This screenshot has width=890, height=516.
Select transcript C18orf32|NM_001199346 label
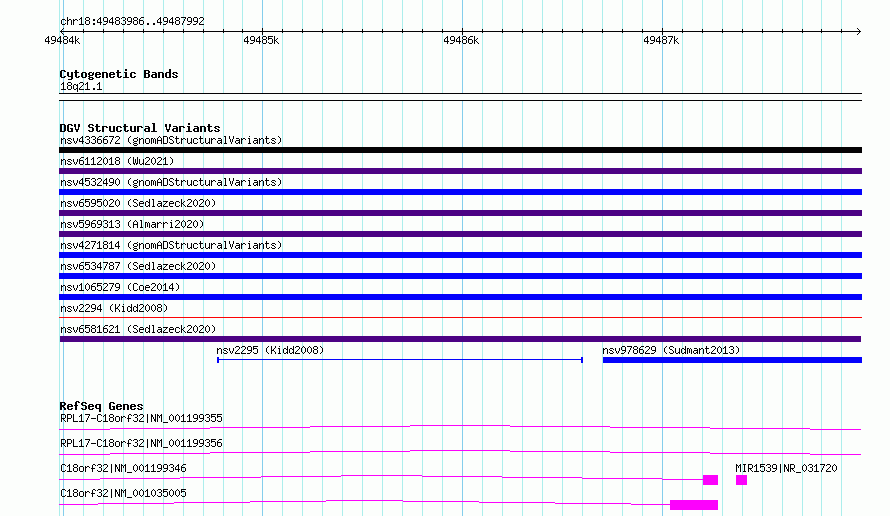point(123,468)
